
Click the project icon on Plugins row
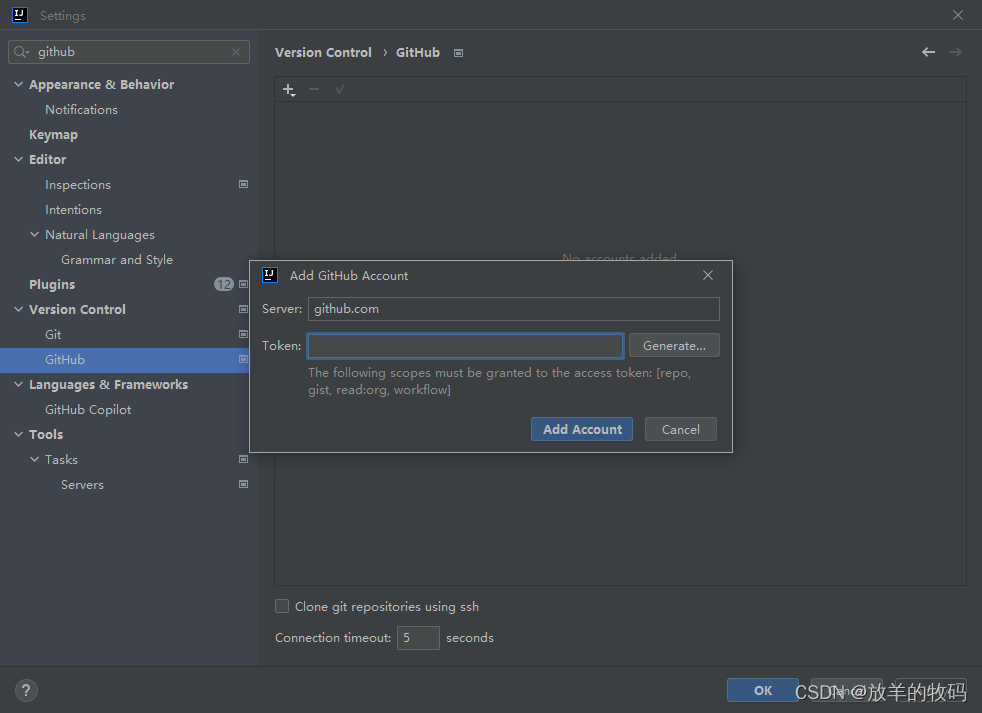[x=244, y=284]
